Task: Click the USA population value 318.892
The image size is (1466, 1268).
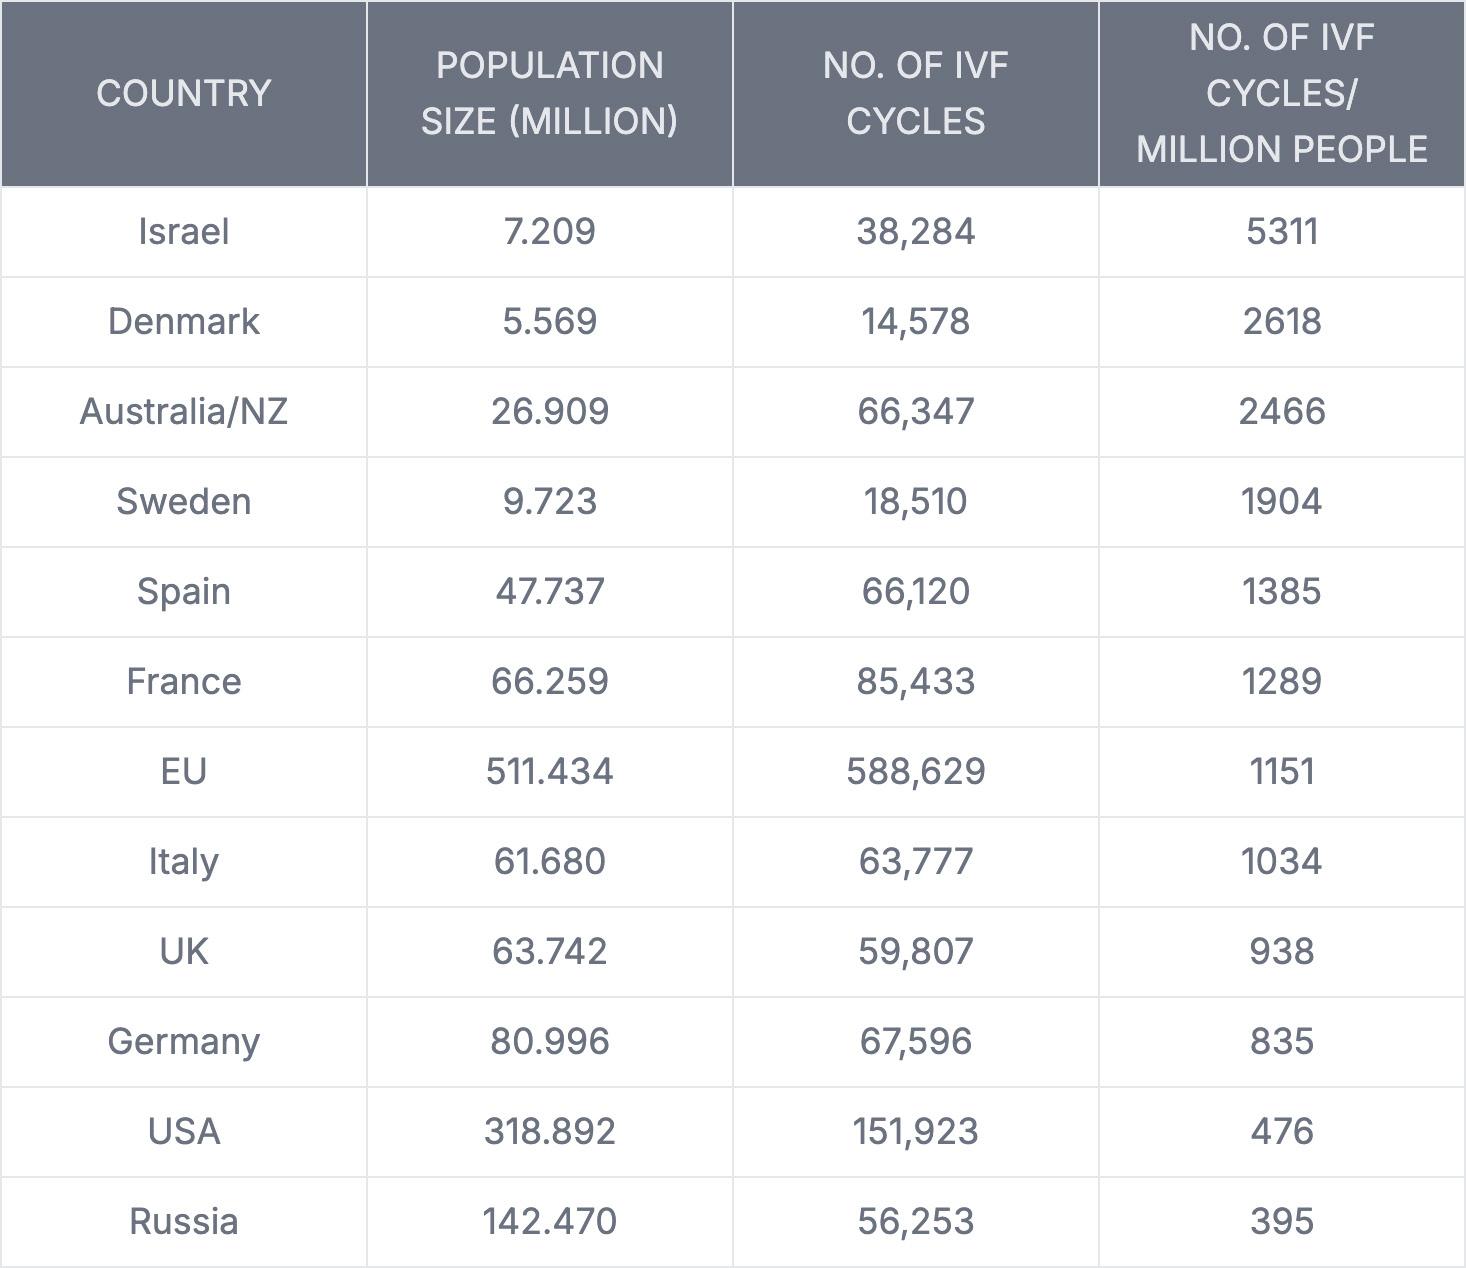Action: coord(549,1132)
